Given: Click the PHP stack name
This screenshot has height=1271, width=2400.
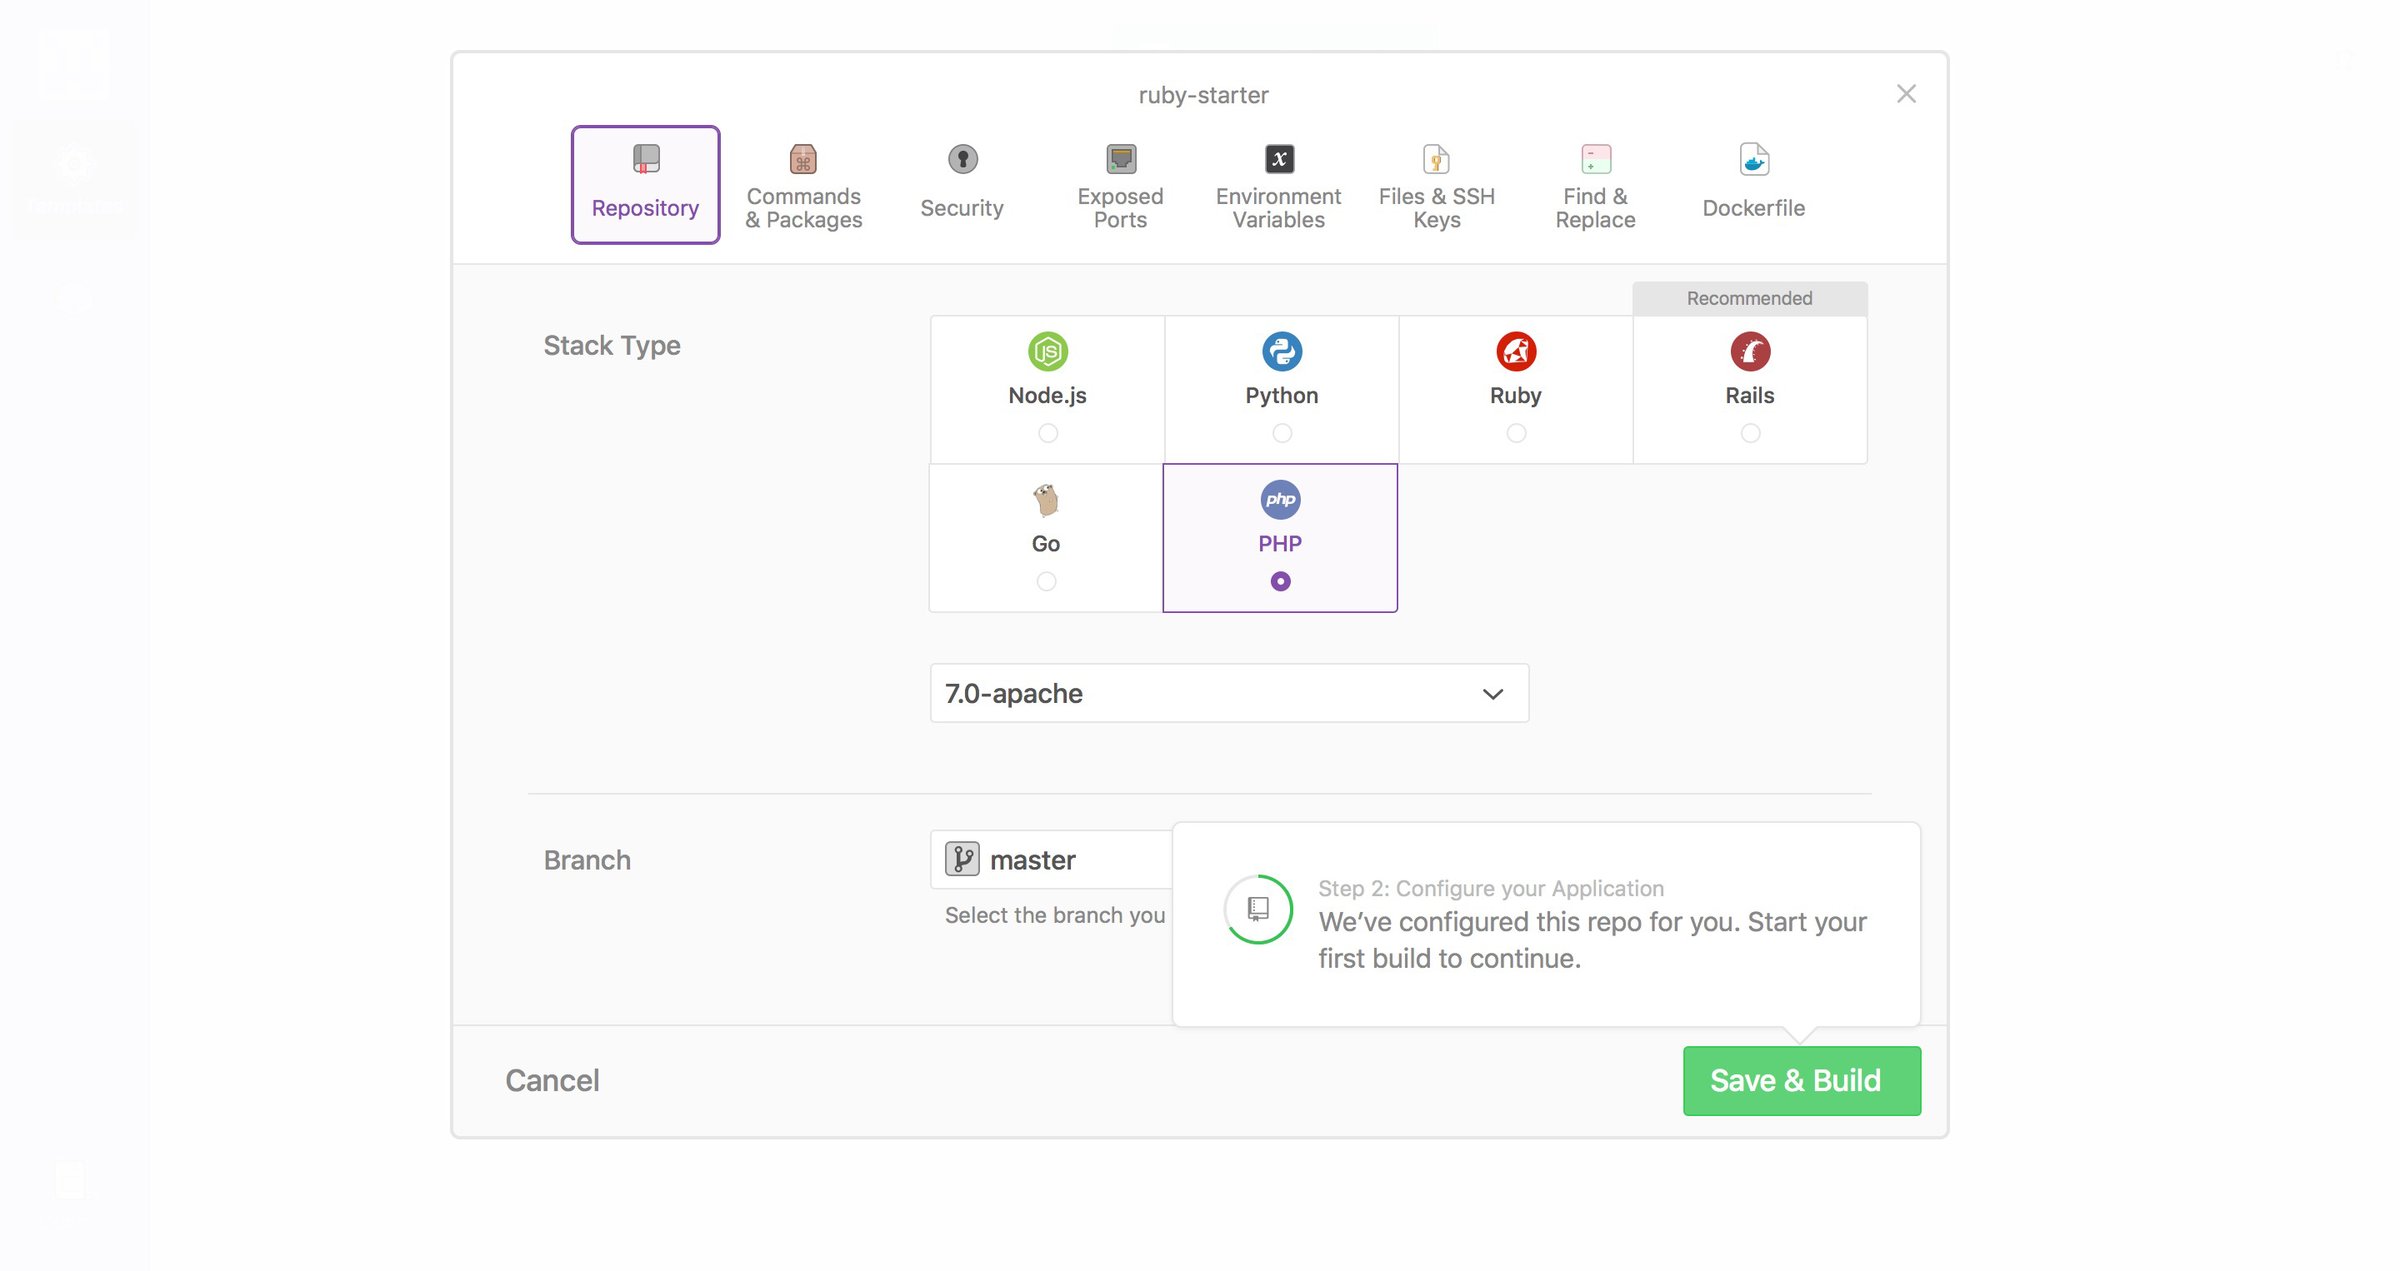Looking at the screenshot, I should point(1280,543).
